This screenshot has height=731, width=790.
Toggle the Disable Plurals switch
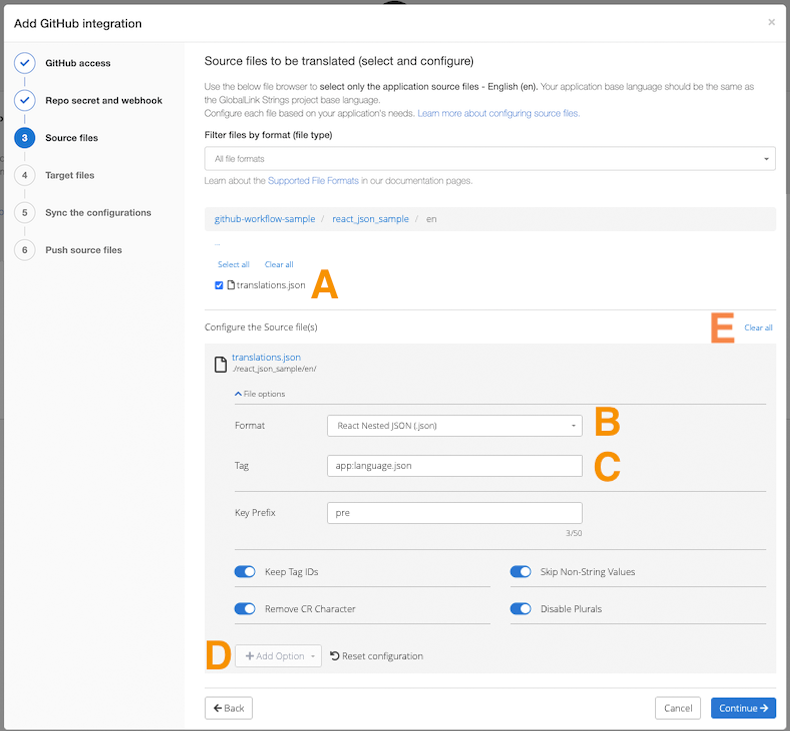(521, 609)
